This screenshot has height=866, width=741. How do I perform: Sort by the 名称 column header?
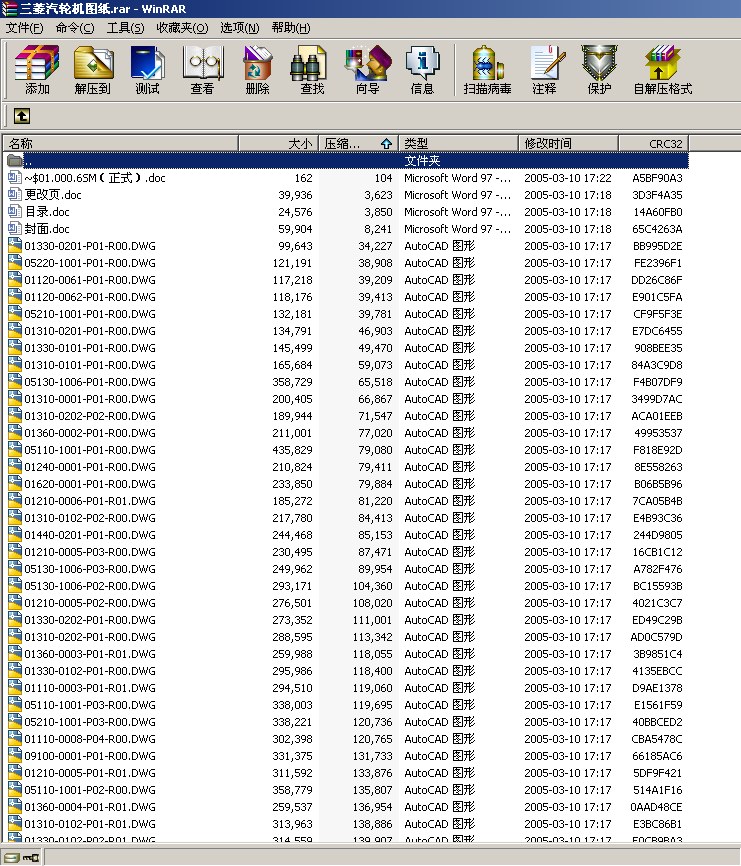121,144
